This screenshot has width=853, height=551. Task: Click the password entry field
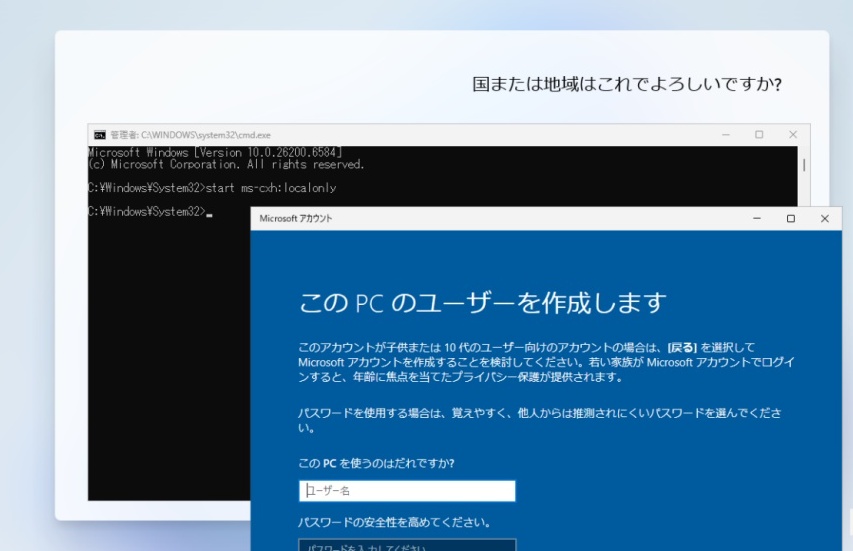(407, 546)
